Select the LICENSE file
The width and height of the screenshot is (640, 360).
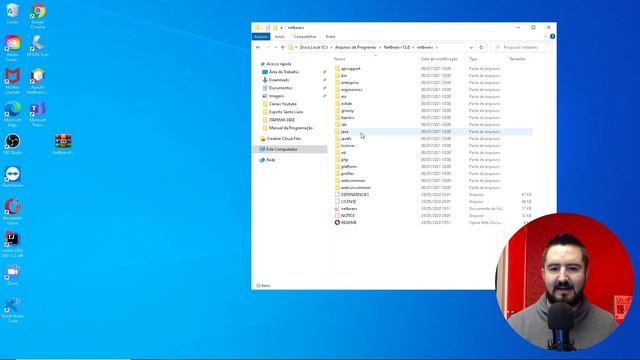click(348, 202)
